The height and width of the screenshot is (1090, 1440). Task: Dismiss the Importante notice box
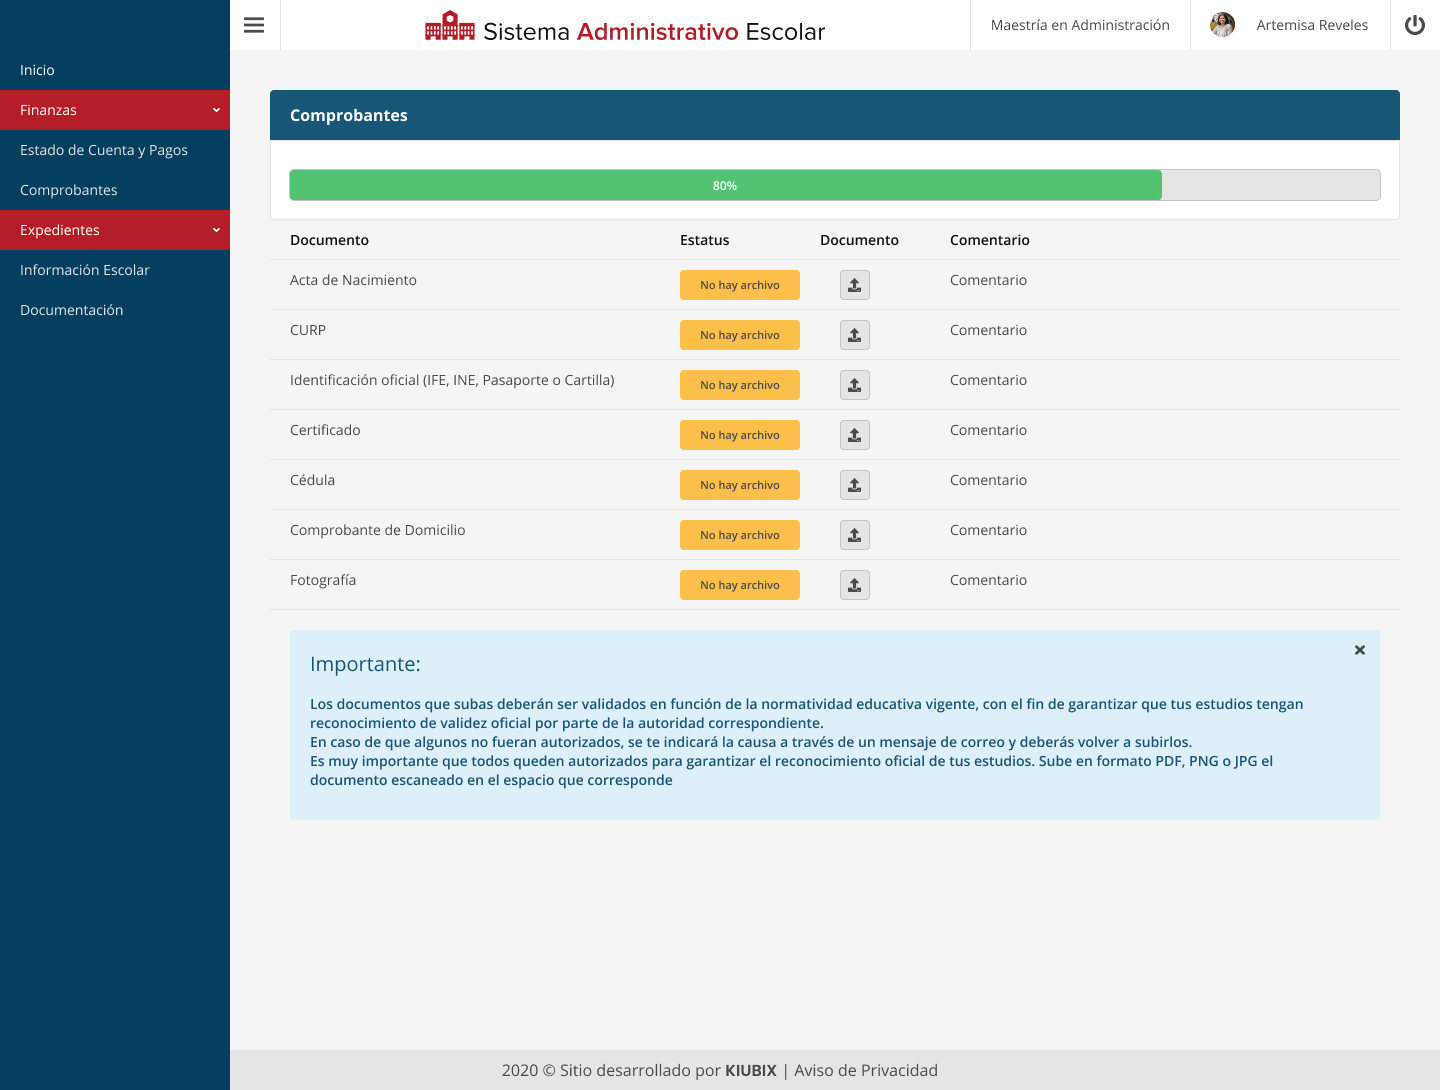[x=1359, y=650]
